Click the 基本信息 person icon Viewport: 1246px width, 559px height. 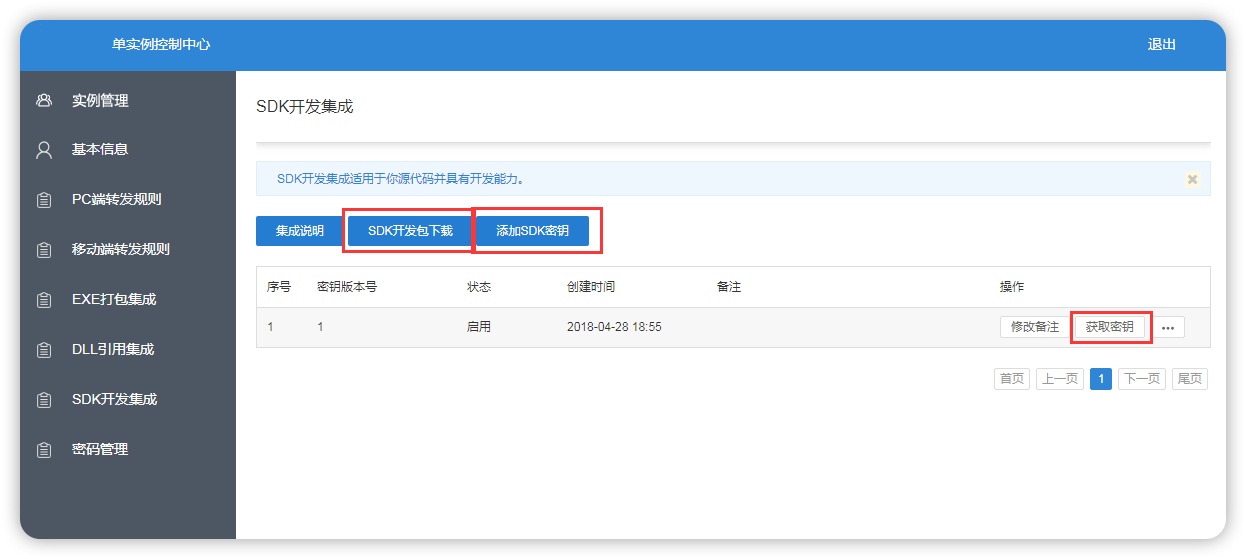[44, 150]
